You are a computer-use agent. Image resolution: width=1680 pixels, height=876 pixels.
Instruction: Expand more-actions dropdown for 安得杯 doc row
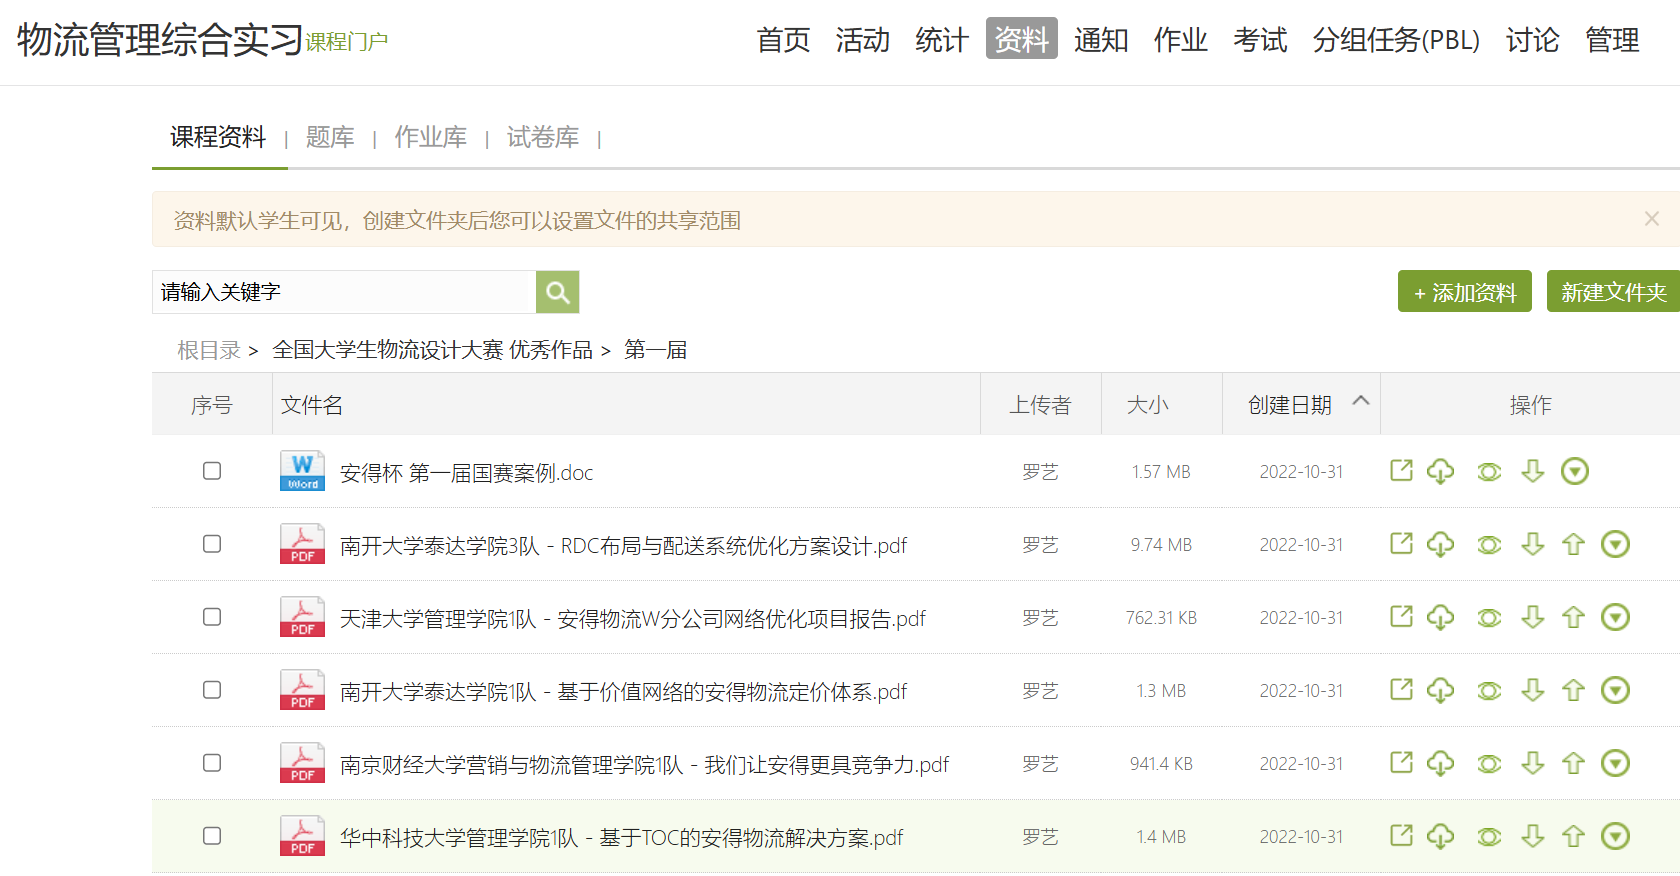[x=1575, y=471]
